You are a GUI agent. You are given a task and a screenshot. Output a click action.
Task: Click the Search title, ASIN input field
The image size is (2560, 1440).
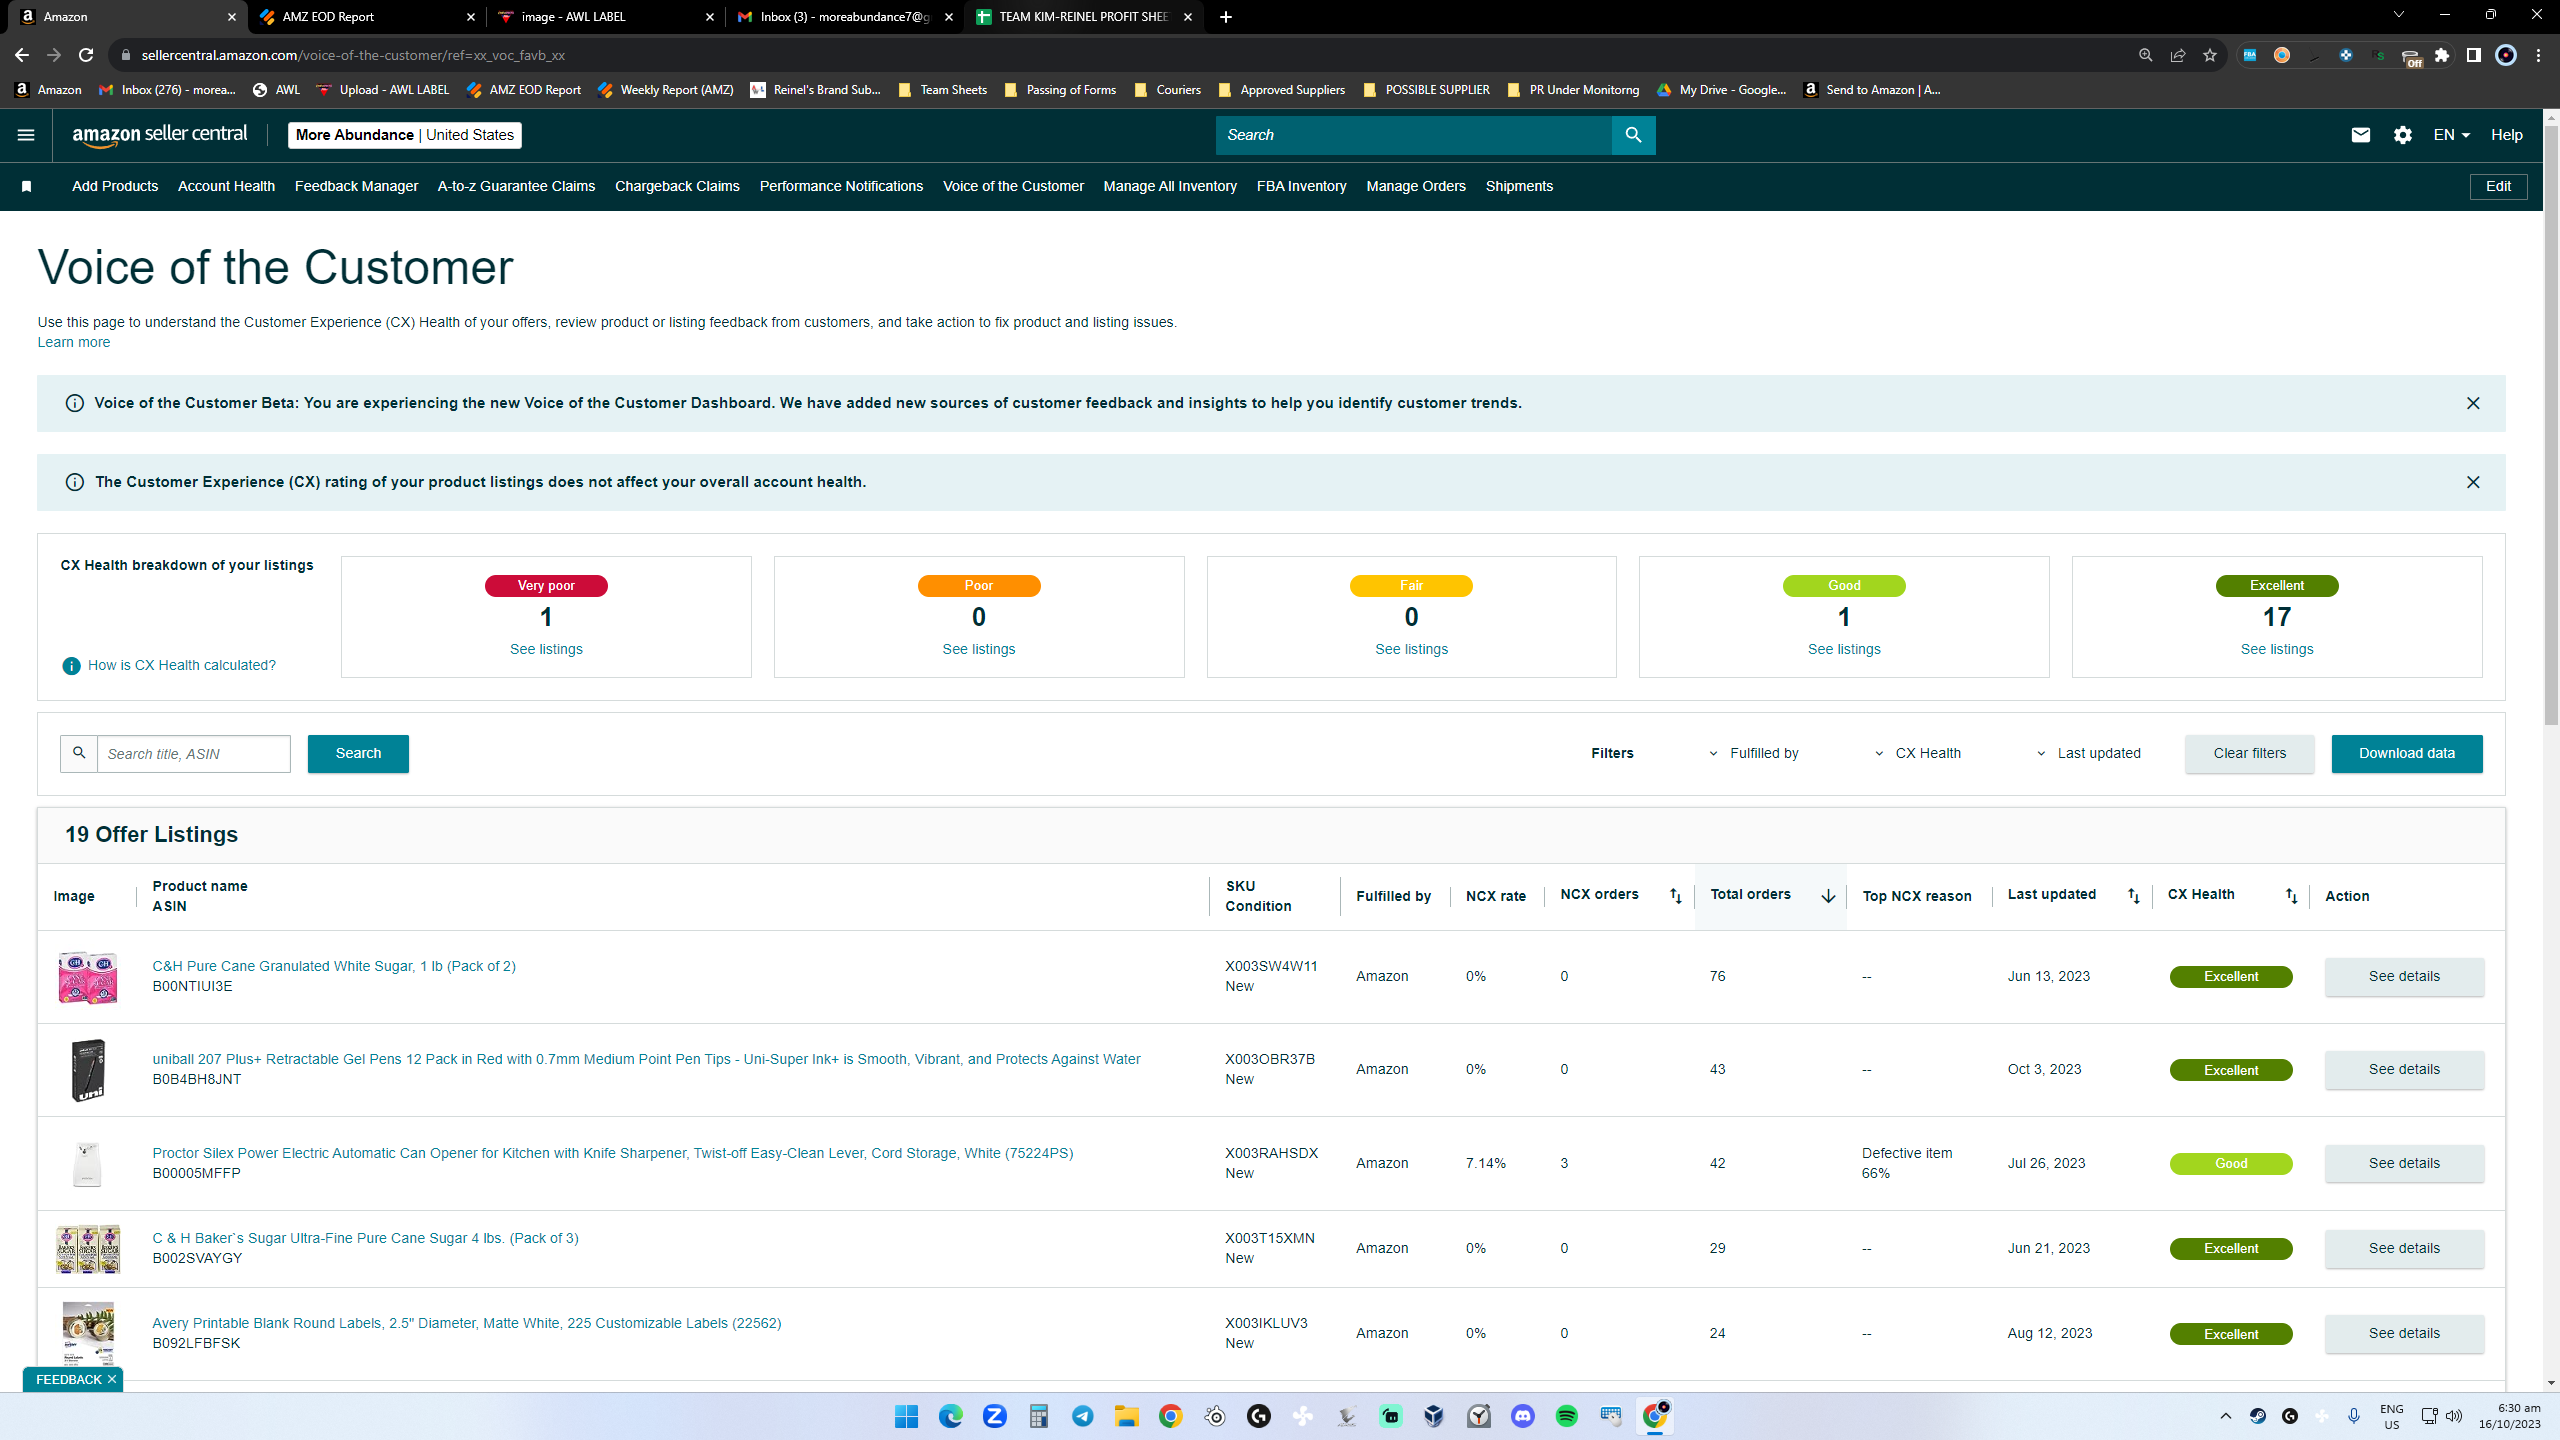tap(194, 754)
